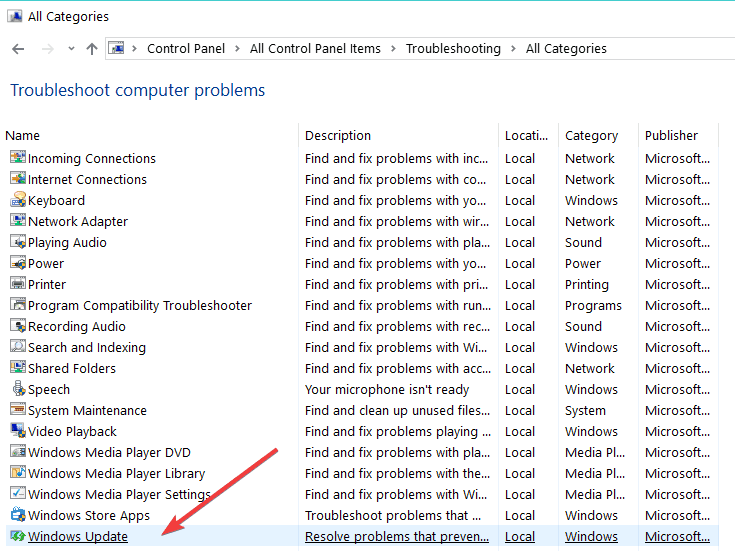This screenshot has width=735, height=551.
Task: Click the Printer troubleshooter icon
Action: (18, 283)
